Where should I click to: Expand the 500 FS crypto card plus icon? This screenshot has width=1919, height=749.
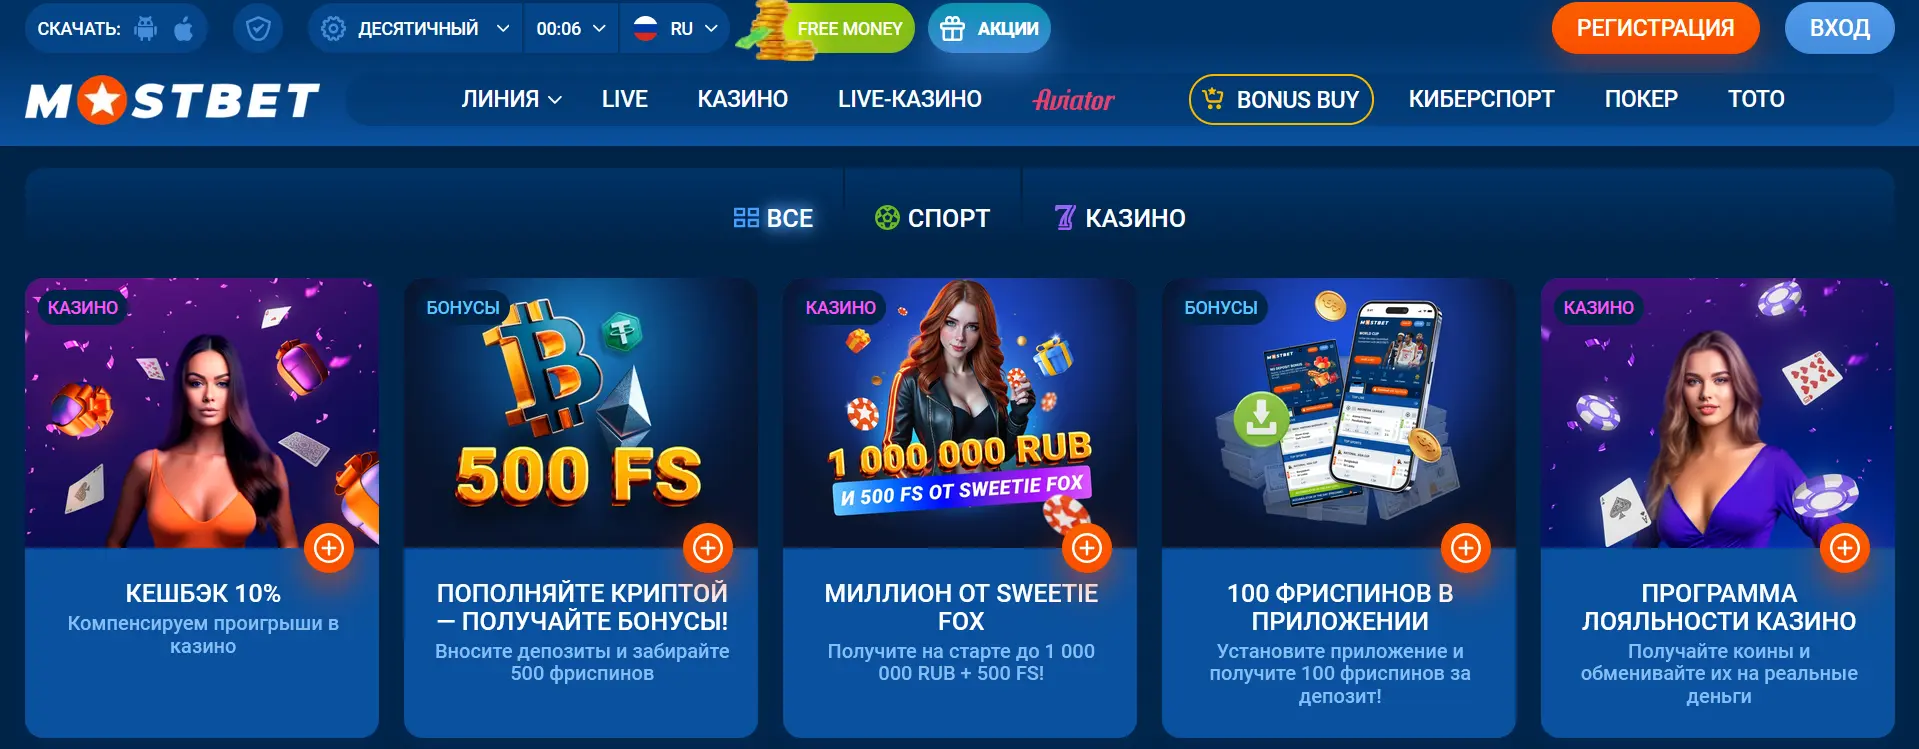tap(708, 548)
